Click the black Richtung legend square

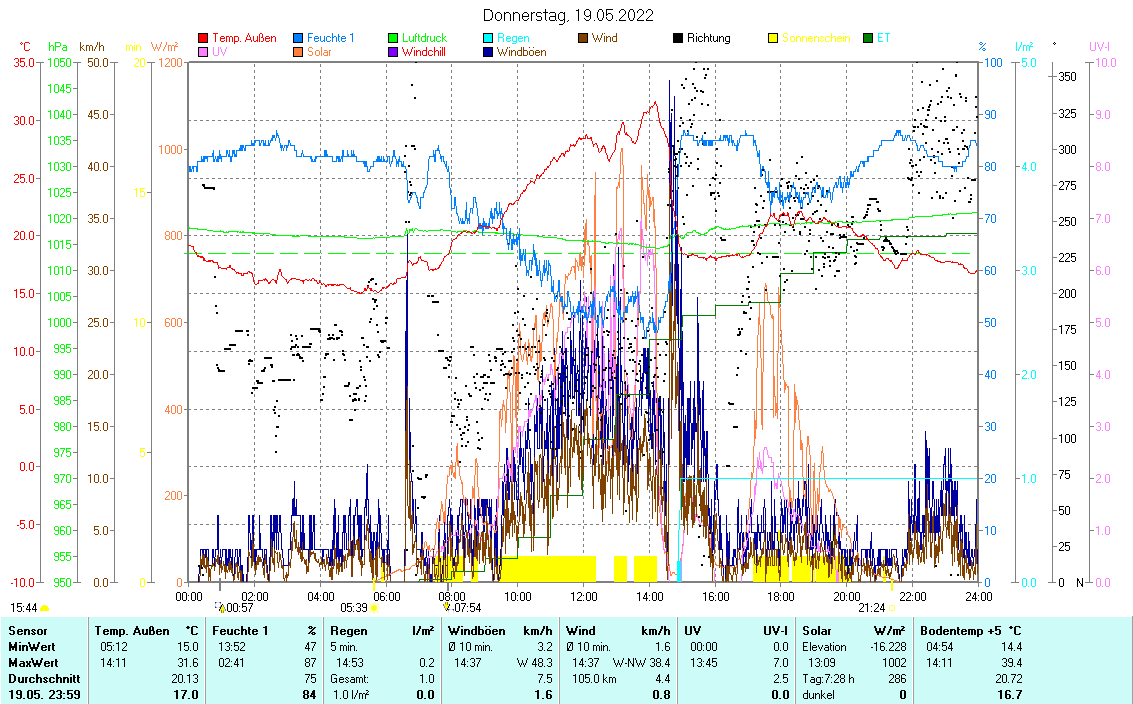click(677, 39)
